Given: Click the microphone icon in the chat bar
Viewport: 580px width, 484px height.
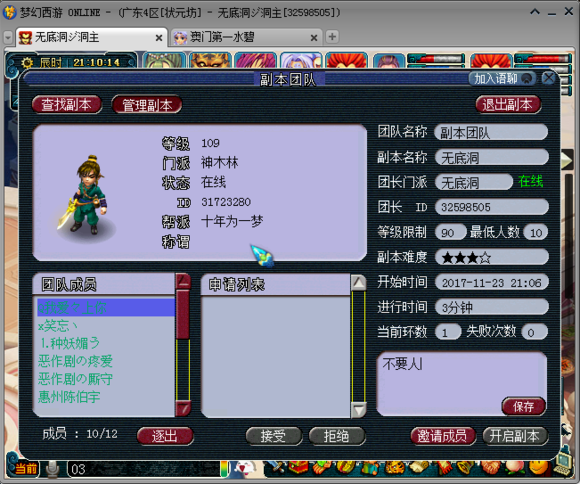Looking at the screenshot, I should tap(52, 469).
